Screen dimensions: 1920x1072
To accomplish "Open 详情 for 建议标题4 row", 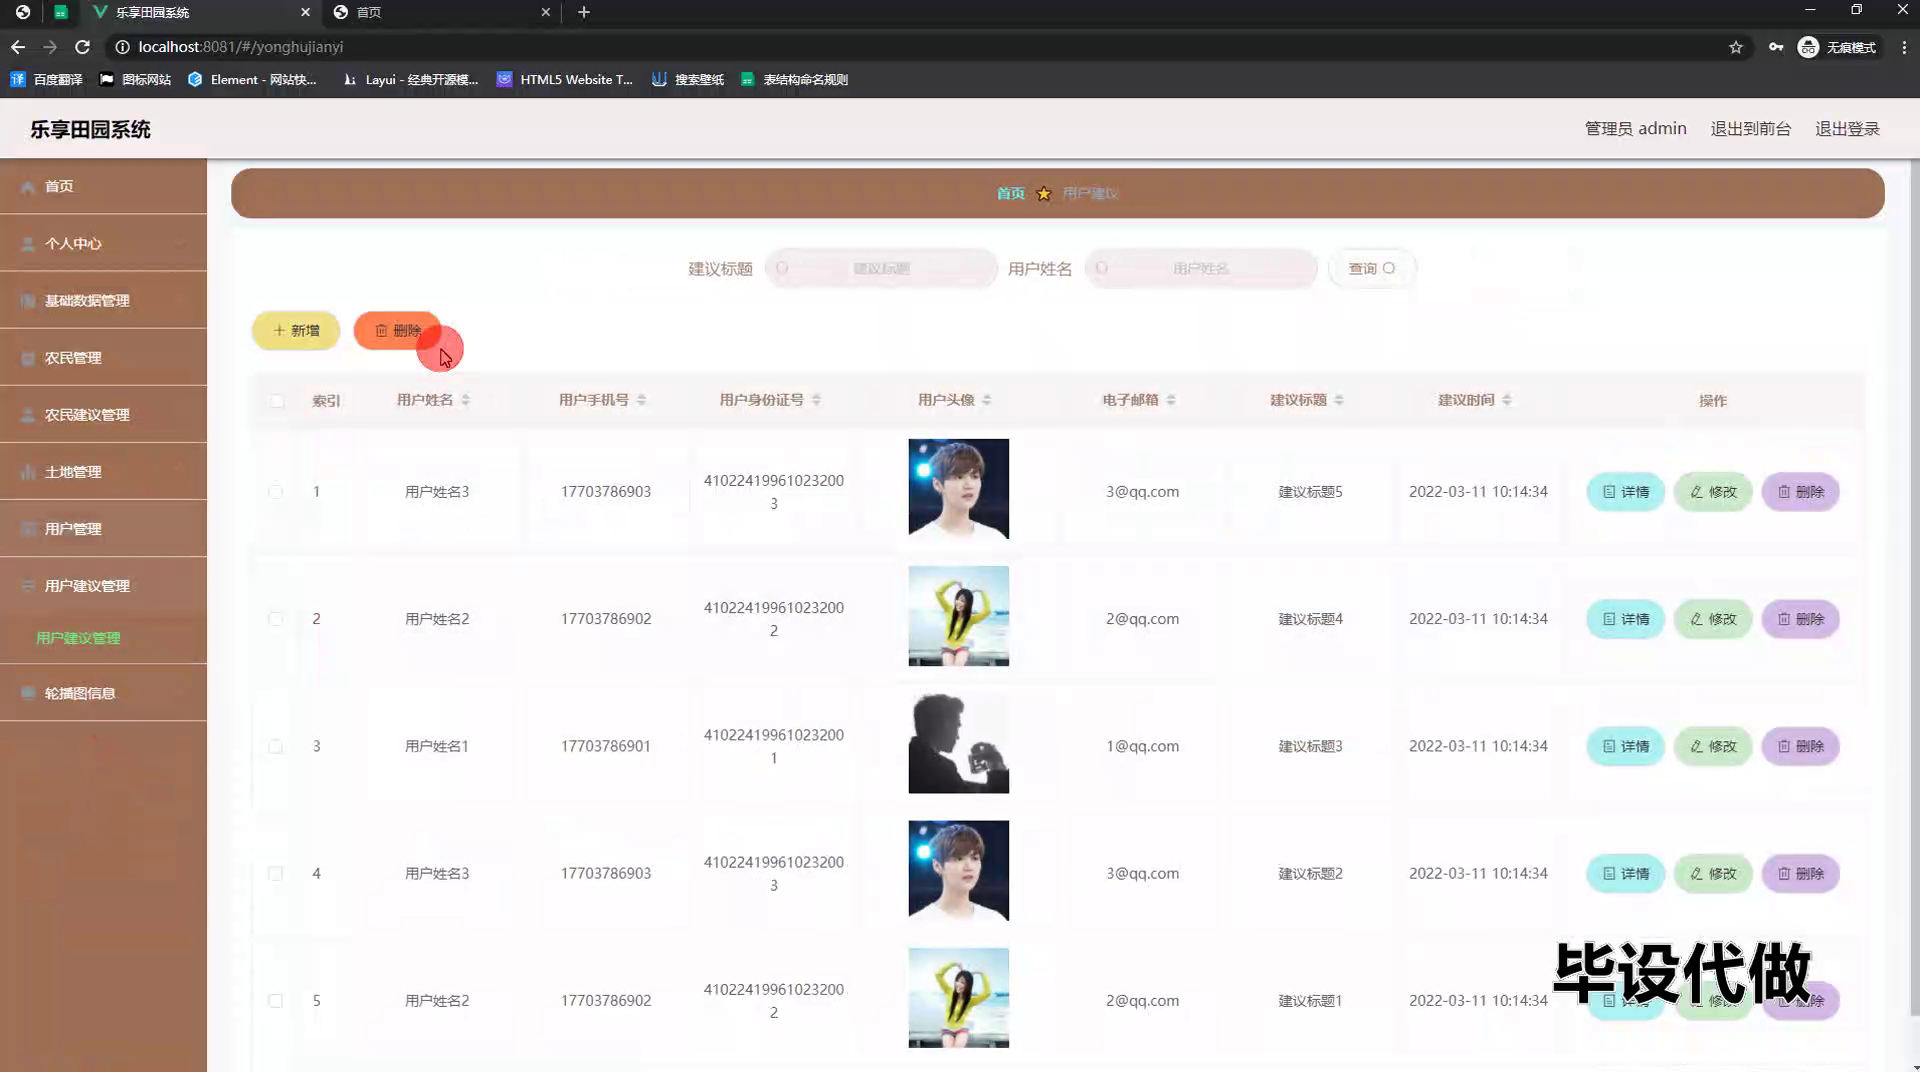I will pos(1626,619).
